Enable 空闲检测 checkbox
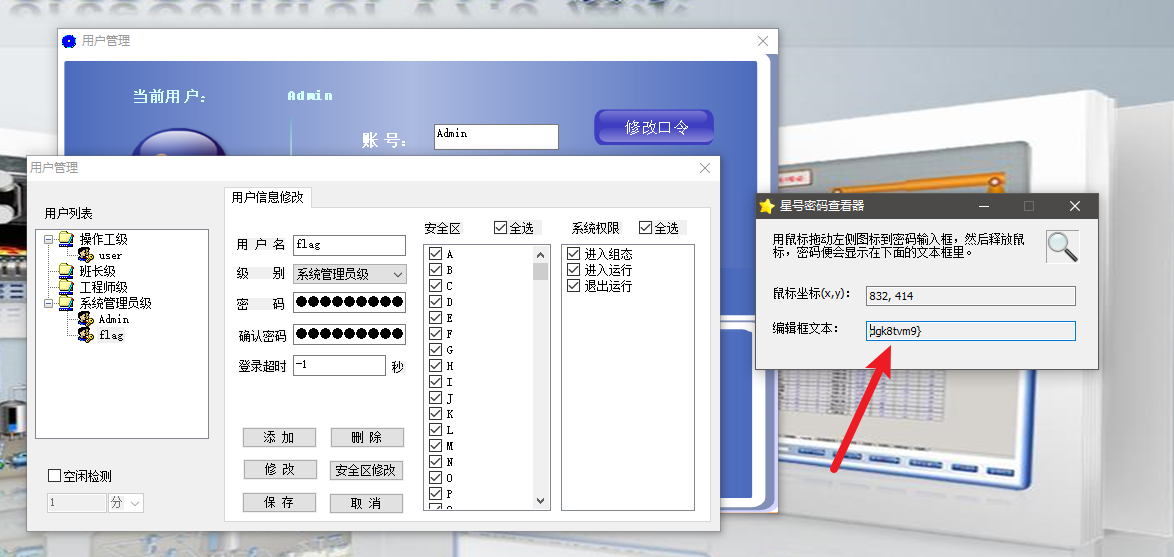The height and width of the screenshot is (557, 1174). click(x=54, y=475)
